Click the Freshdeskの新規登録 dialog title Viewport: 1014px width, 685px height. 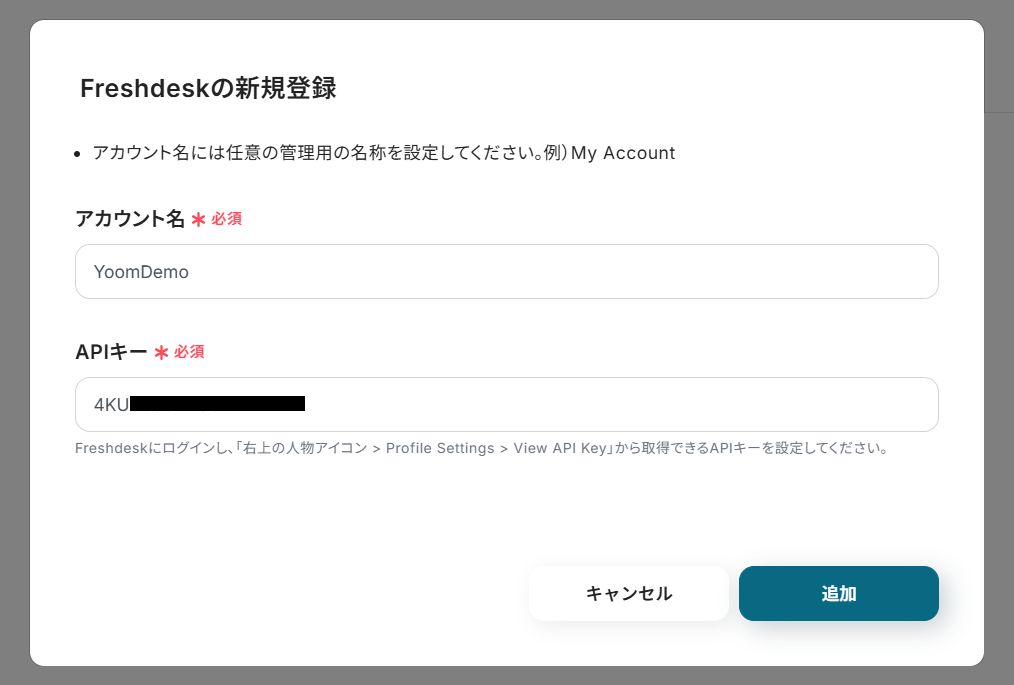pos(208,88)
